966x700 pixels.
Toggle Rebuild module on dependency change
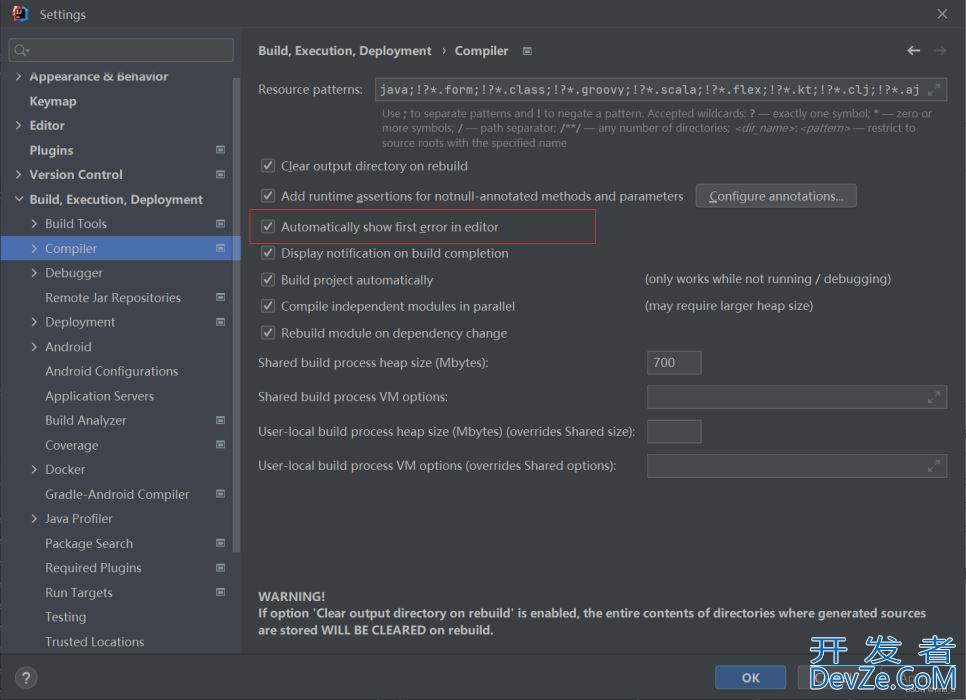coord(268,333)
